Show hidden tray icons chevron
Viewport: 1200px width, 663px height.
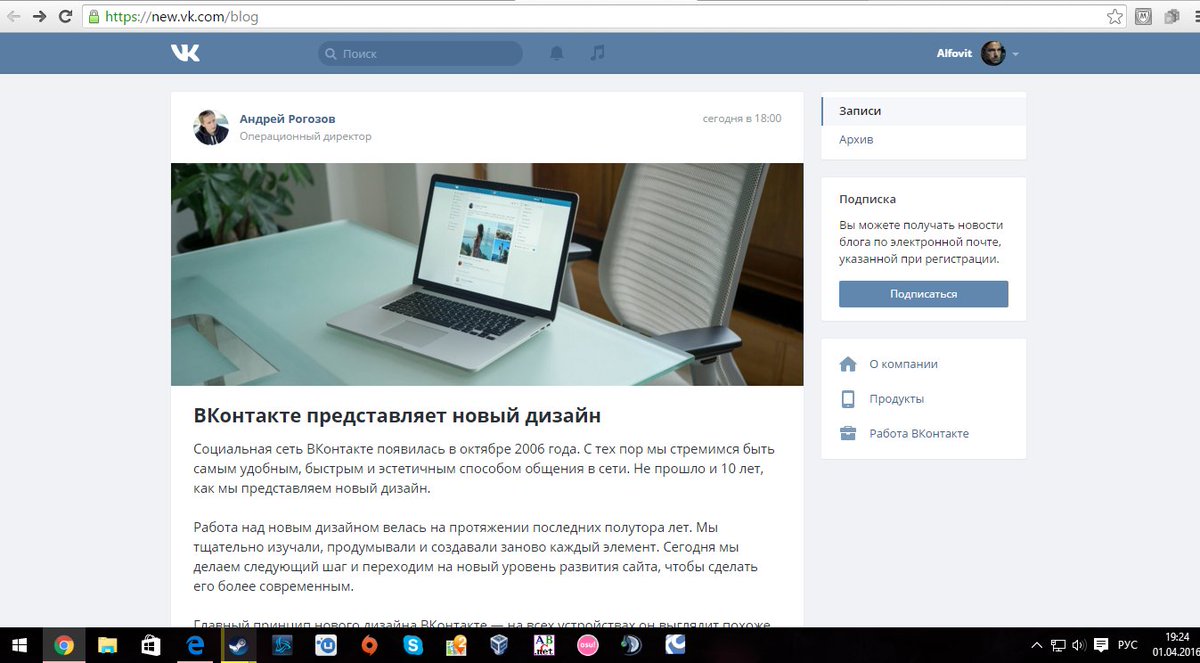[1036, 645]
